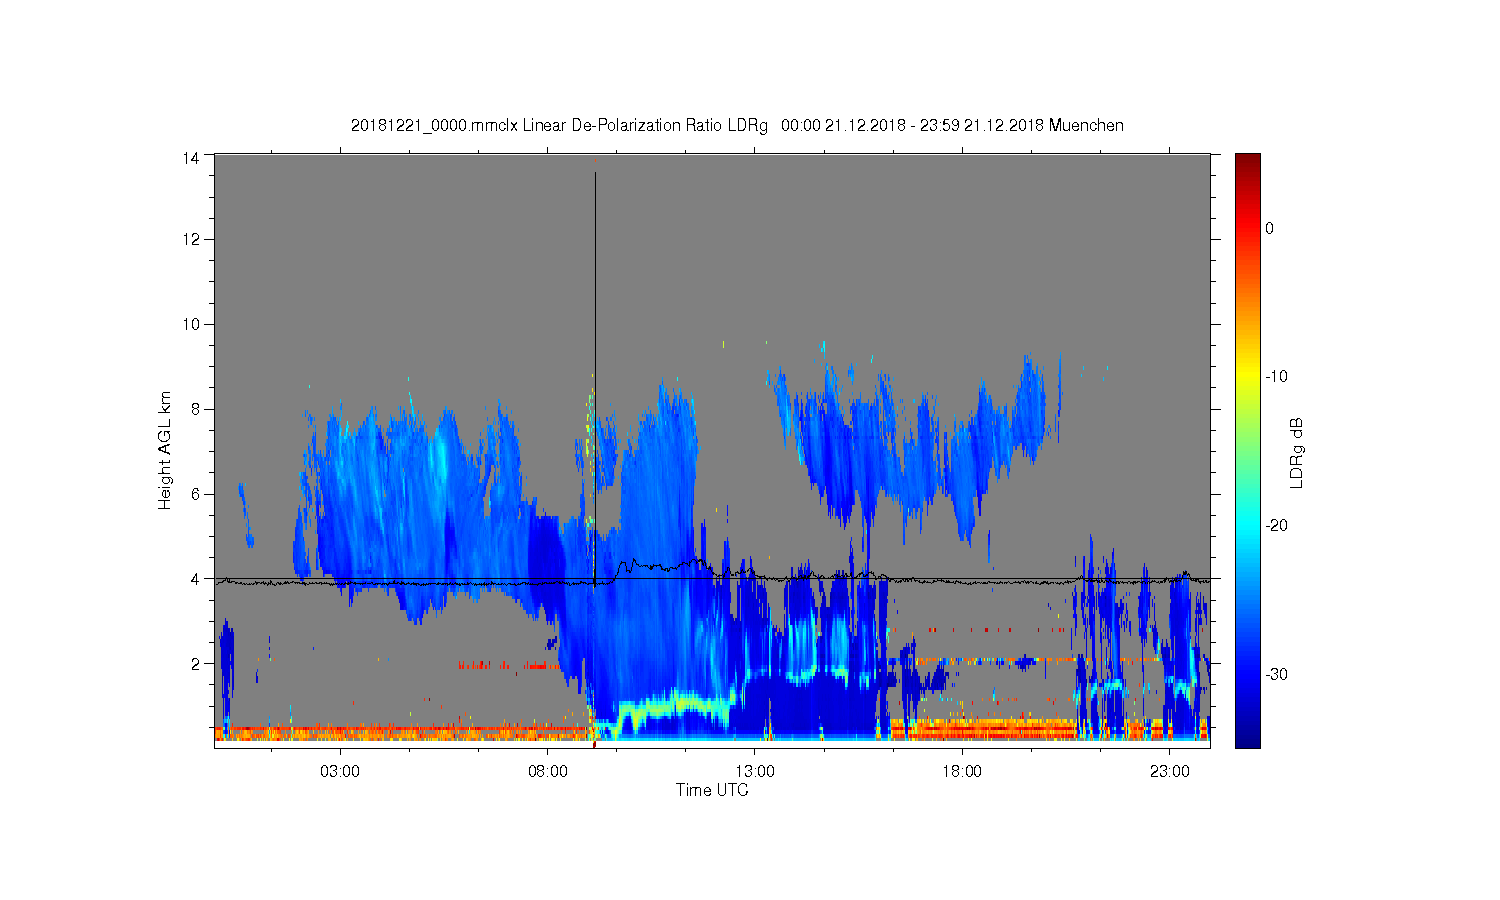This screenshot has height=900, width=1500.
Task: Click the cyan-yellow bright band near 11:00
Action: pyautogui.click(x=675, y=706)
